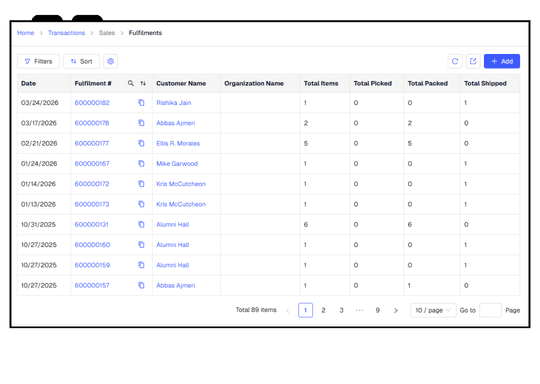Open Alumni Hall in the 10/31/2025 row
Image resolution: width=540 pixels, height=384 pixels.
(173, 225)
